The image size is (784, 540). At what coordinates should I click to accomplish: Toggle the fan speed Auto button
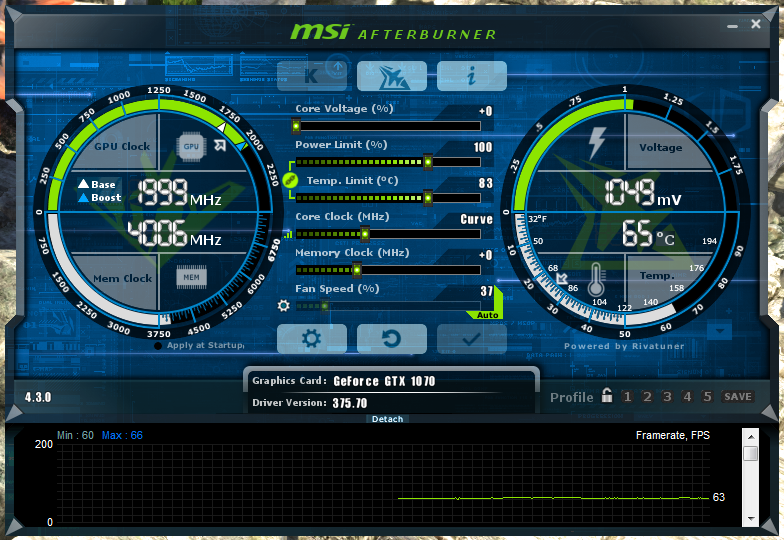487,315
